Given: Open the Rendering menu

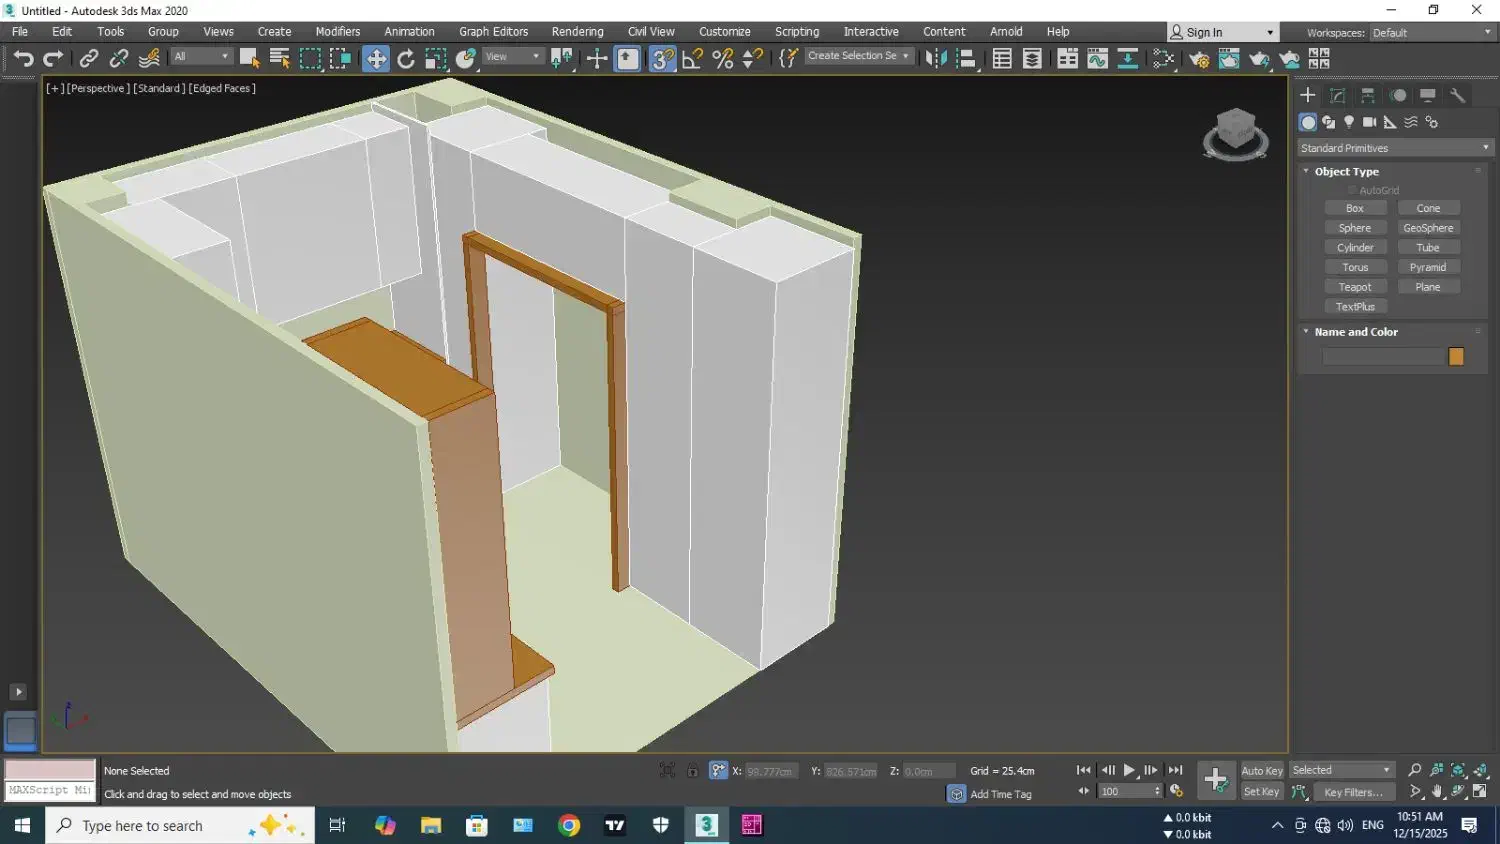Looking at the screenshot, I should coord(577,32).
